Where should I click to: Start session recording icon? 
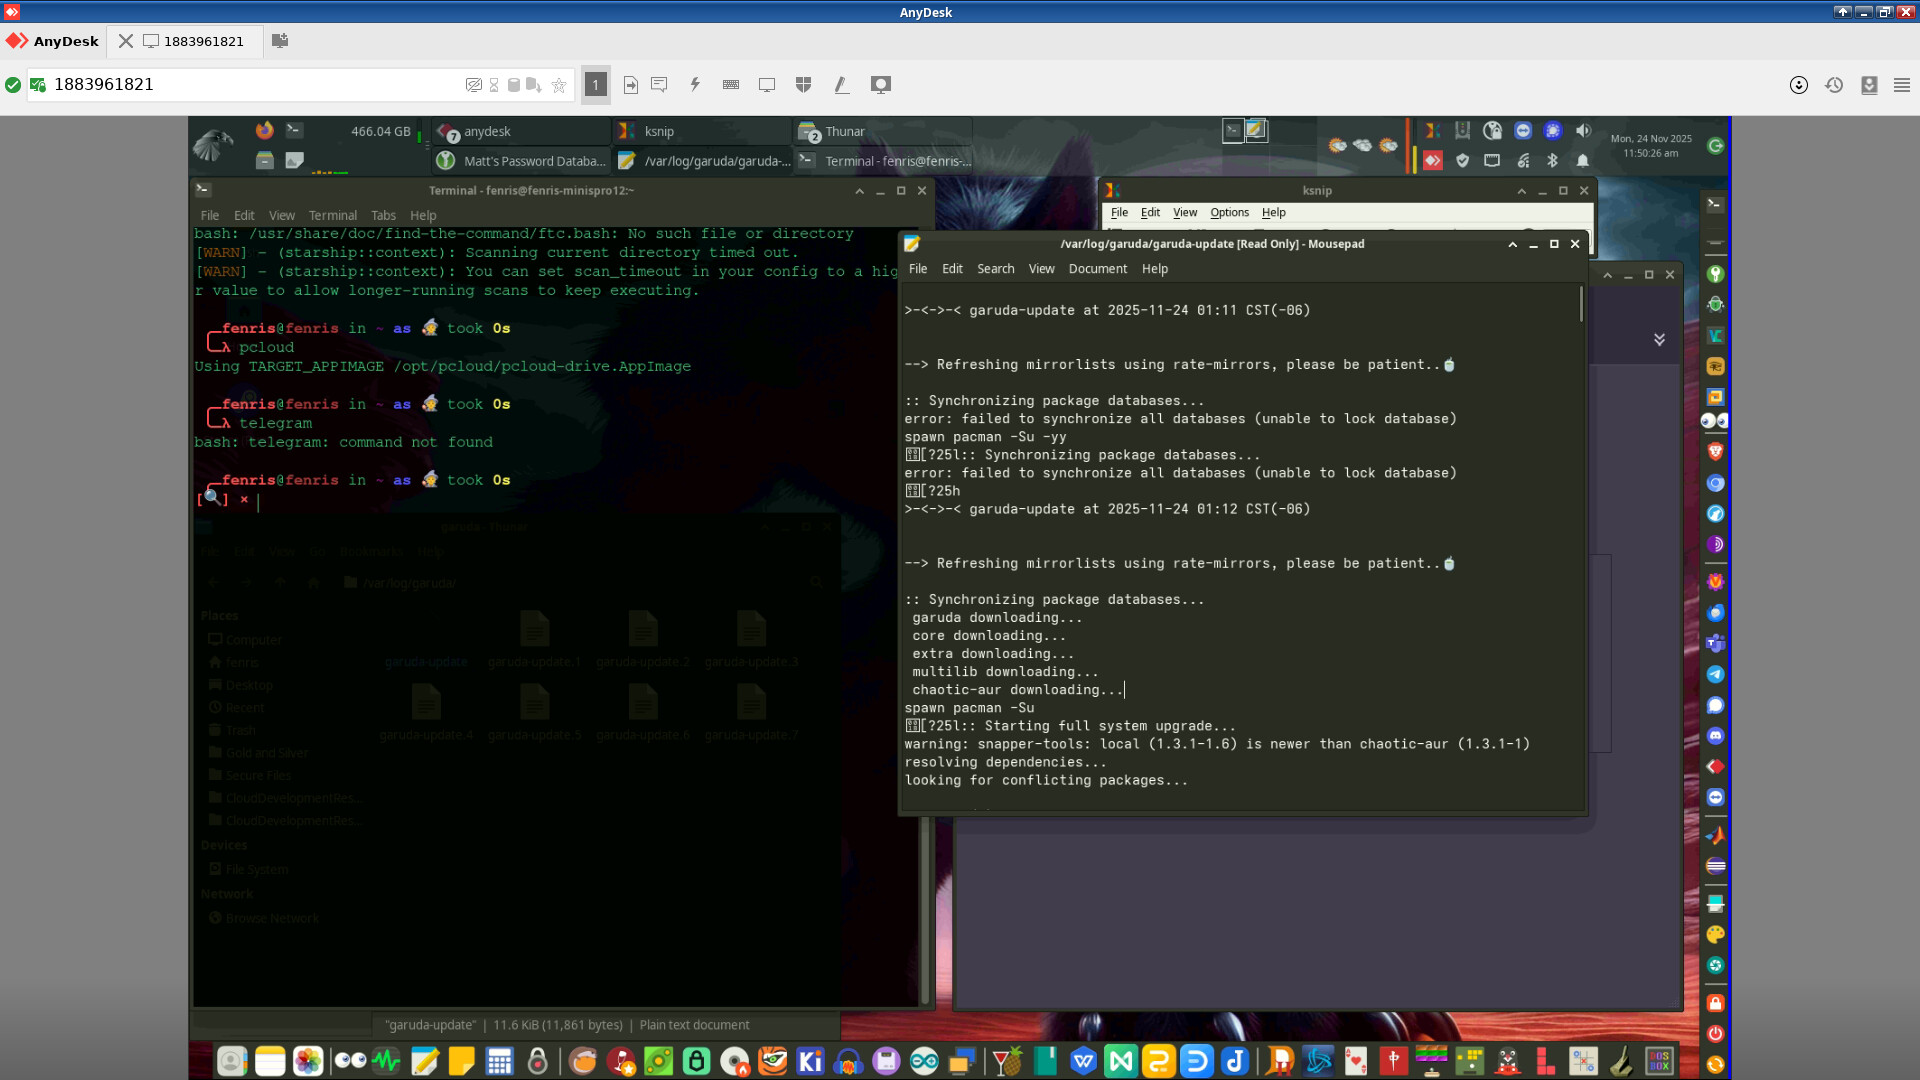coord(880,85)
